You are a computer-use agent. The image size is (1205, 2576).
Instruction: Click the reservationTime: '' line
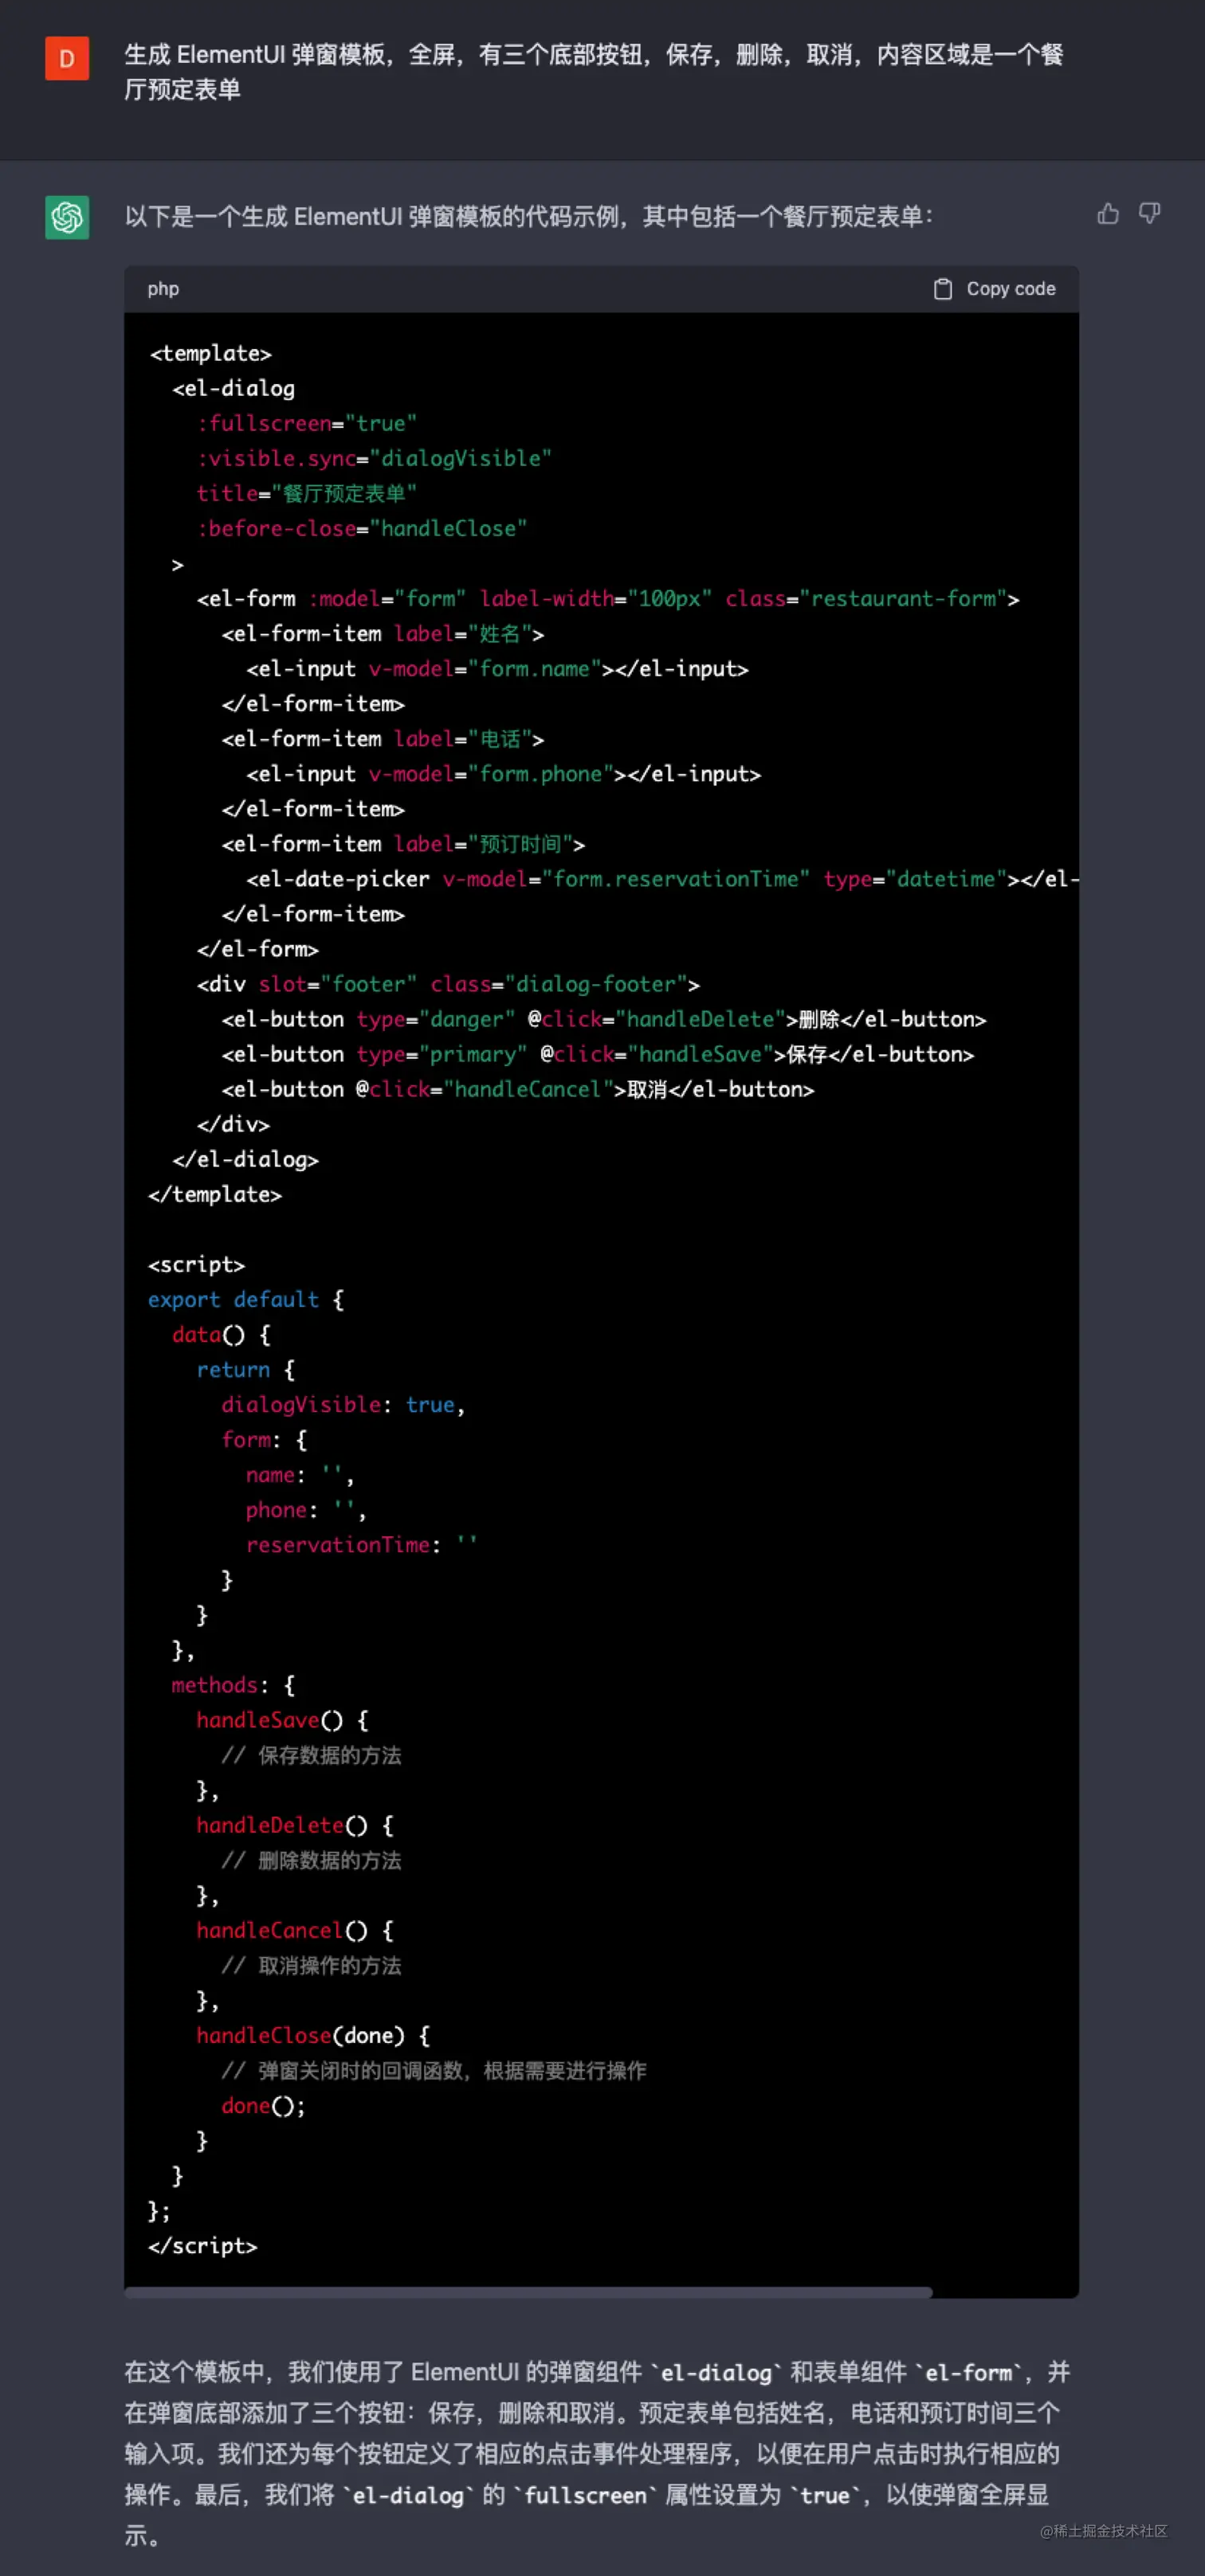tap(362, 1544)
